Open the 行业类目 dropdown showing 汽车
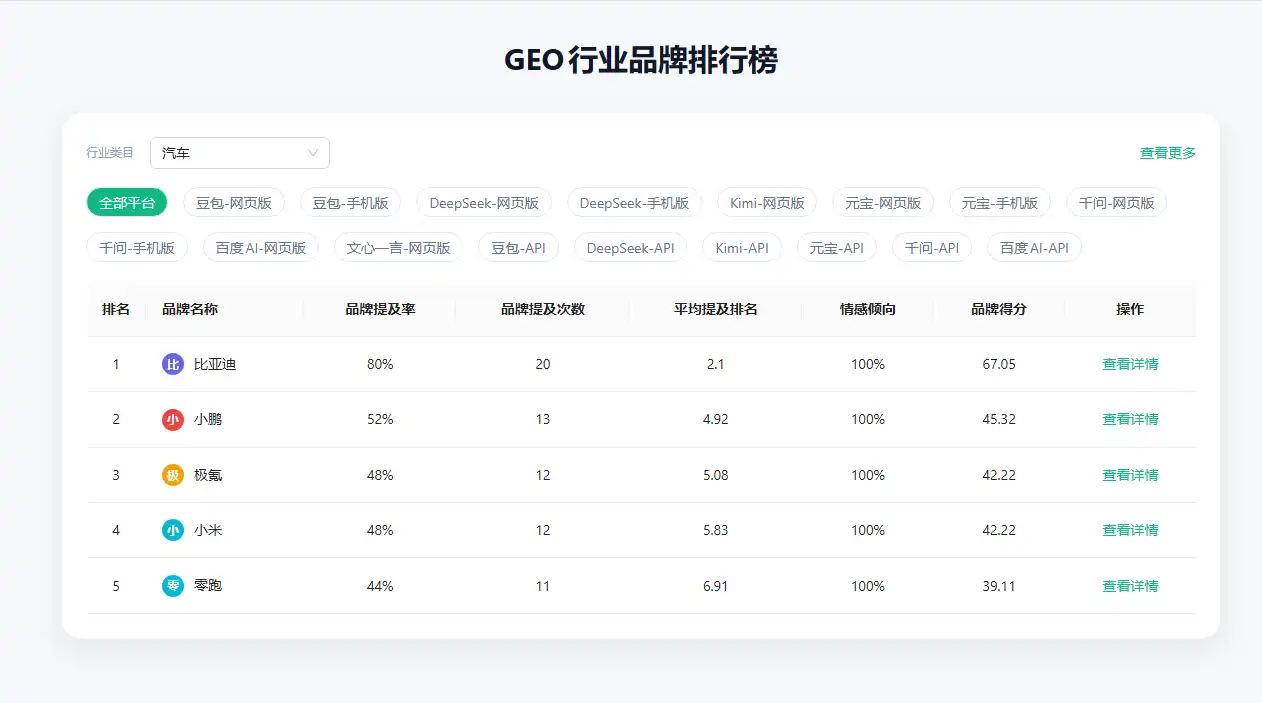 coord(240,153)
